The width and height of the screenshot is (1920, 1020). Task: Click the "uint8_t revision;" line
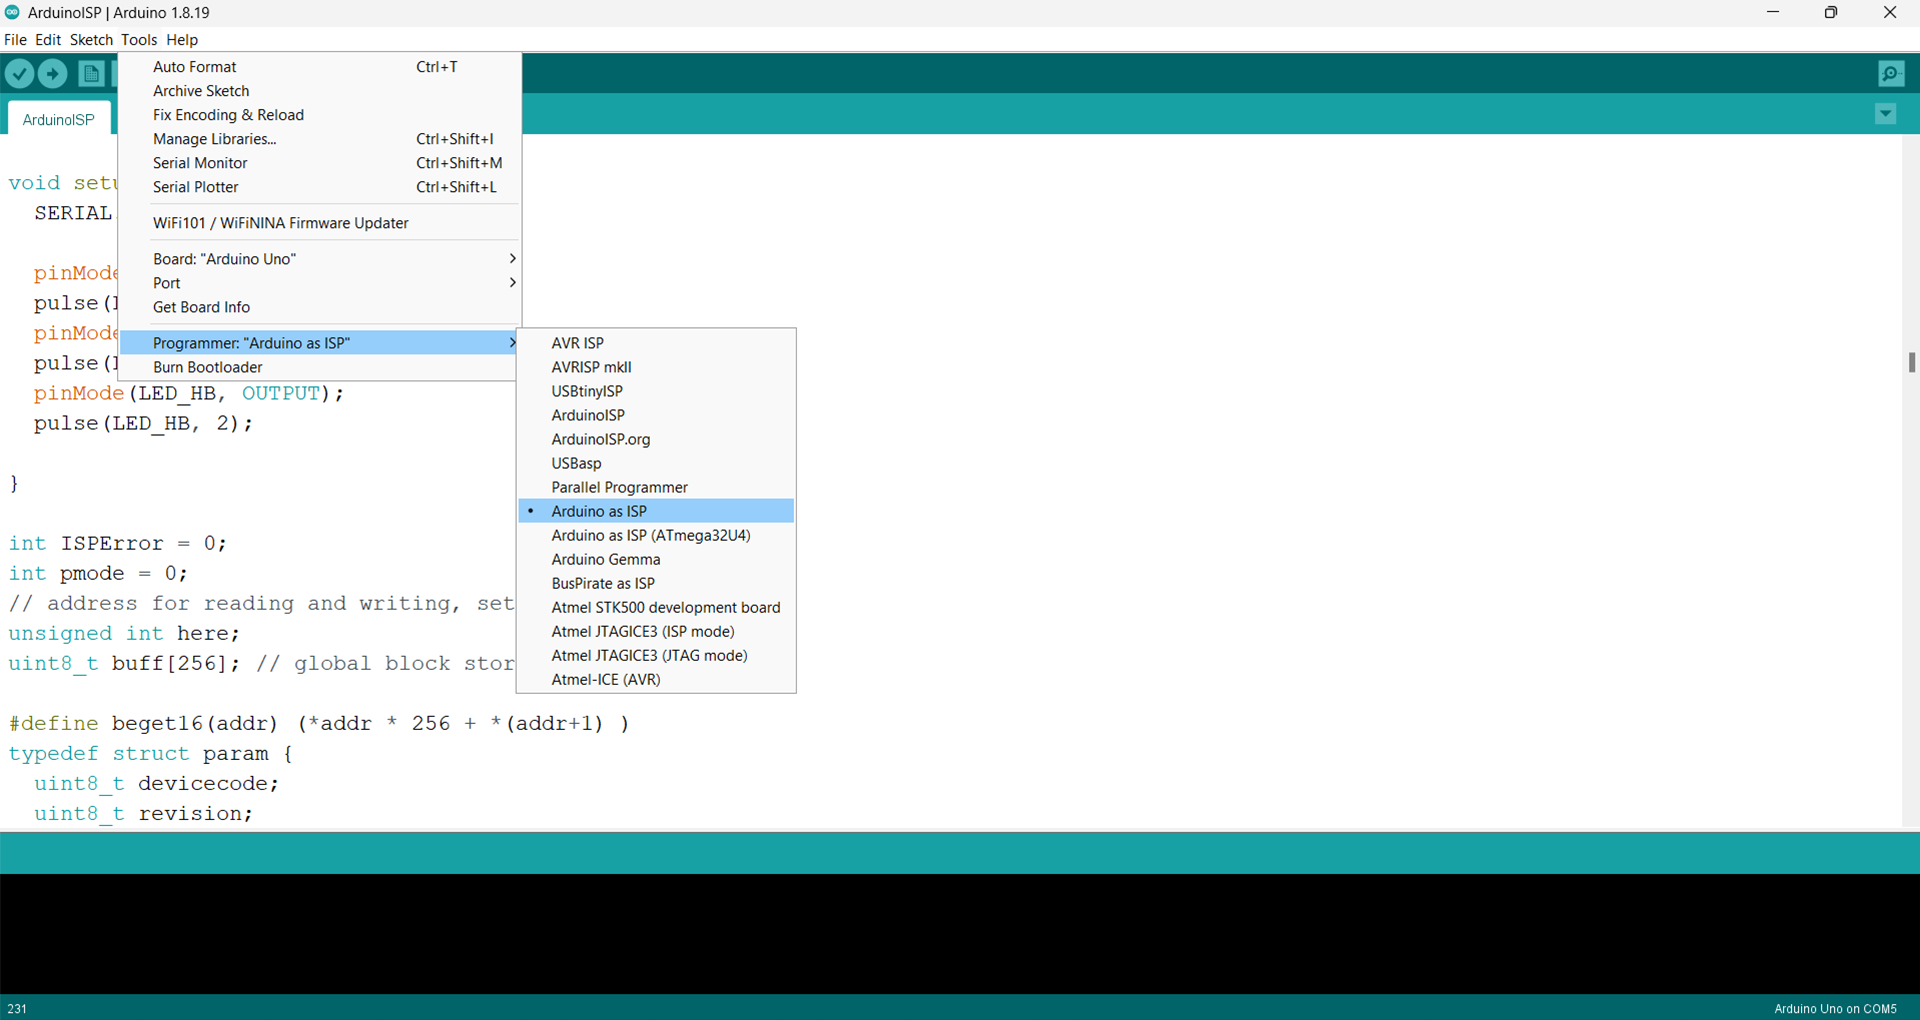pyautogui.click(x=143, y=813)
